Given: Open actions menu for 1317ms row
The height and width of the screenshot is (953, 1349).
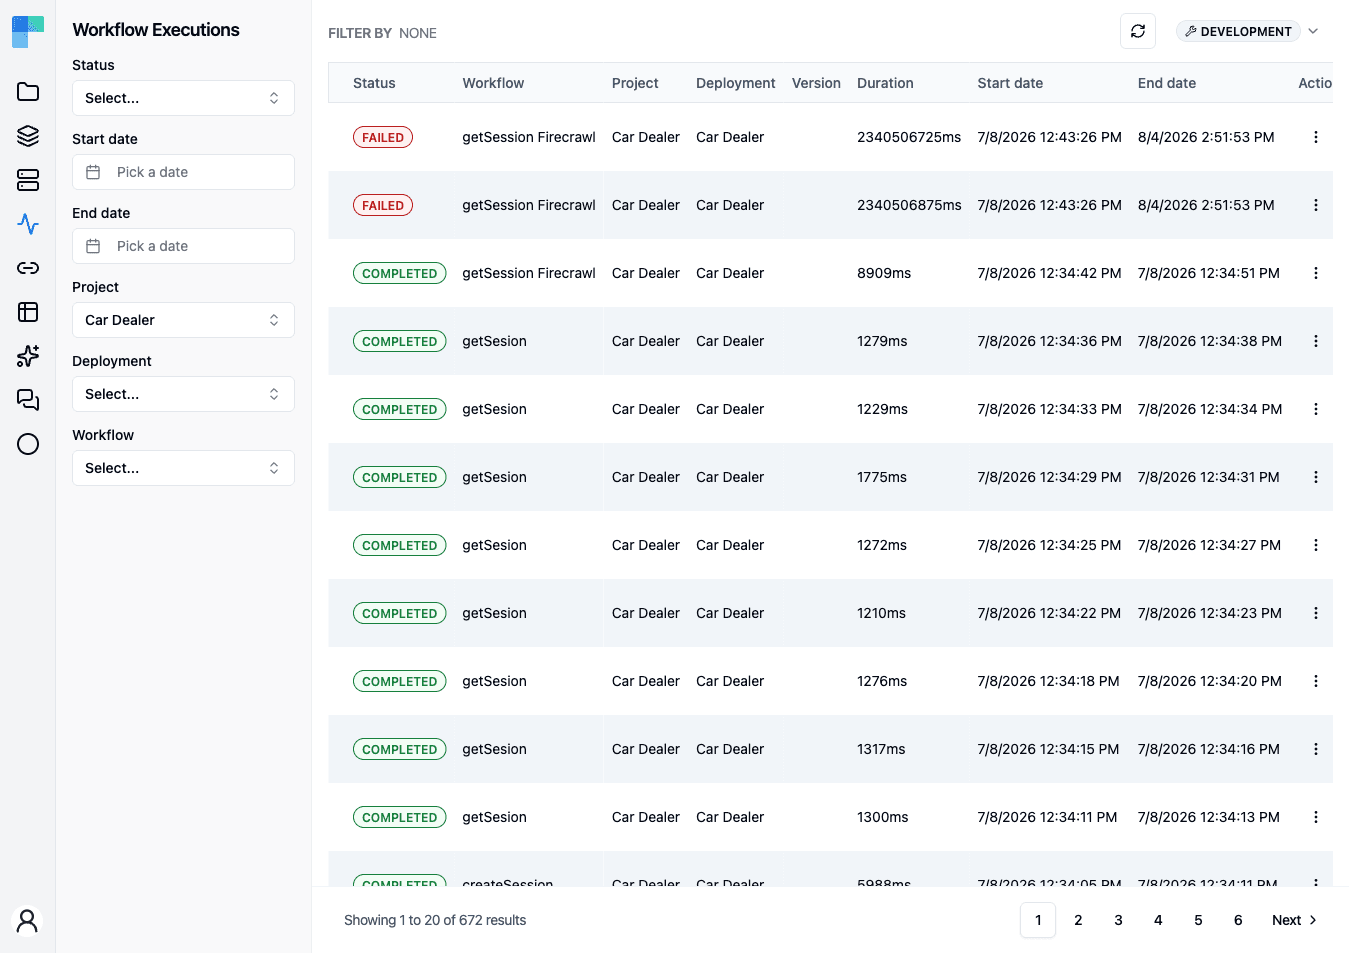Looking at the screenshot, I should coord(1316,749).
